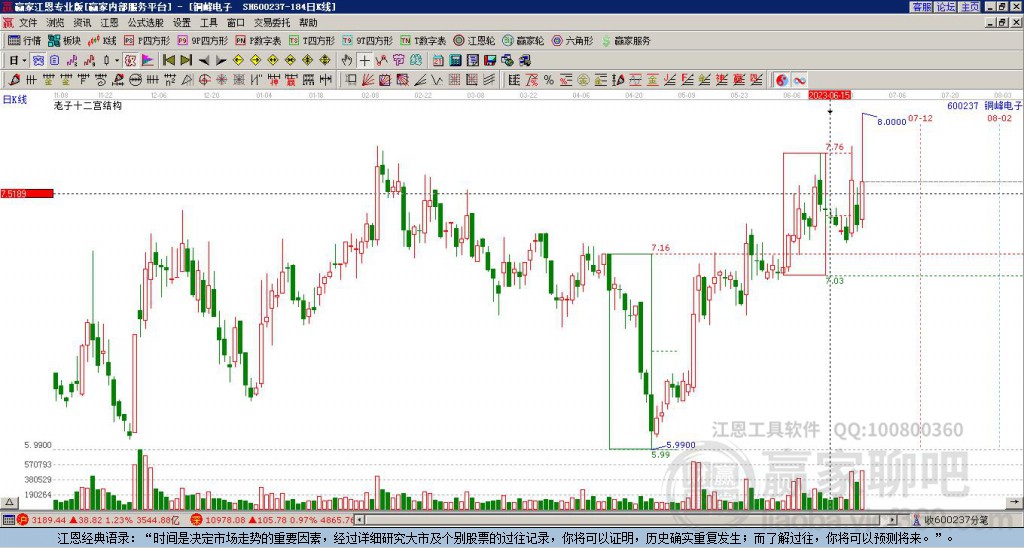Screen dimensions: 1024x548
Task: Click the colored flag icon
Action: click(148, 60)
